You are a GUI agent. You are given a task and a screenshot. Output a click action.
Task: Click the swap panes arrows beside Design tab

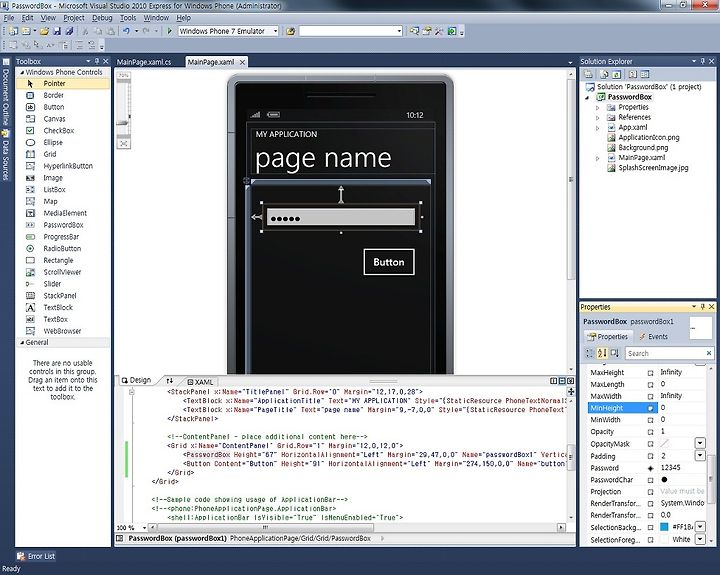coord(170,381)
